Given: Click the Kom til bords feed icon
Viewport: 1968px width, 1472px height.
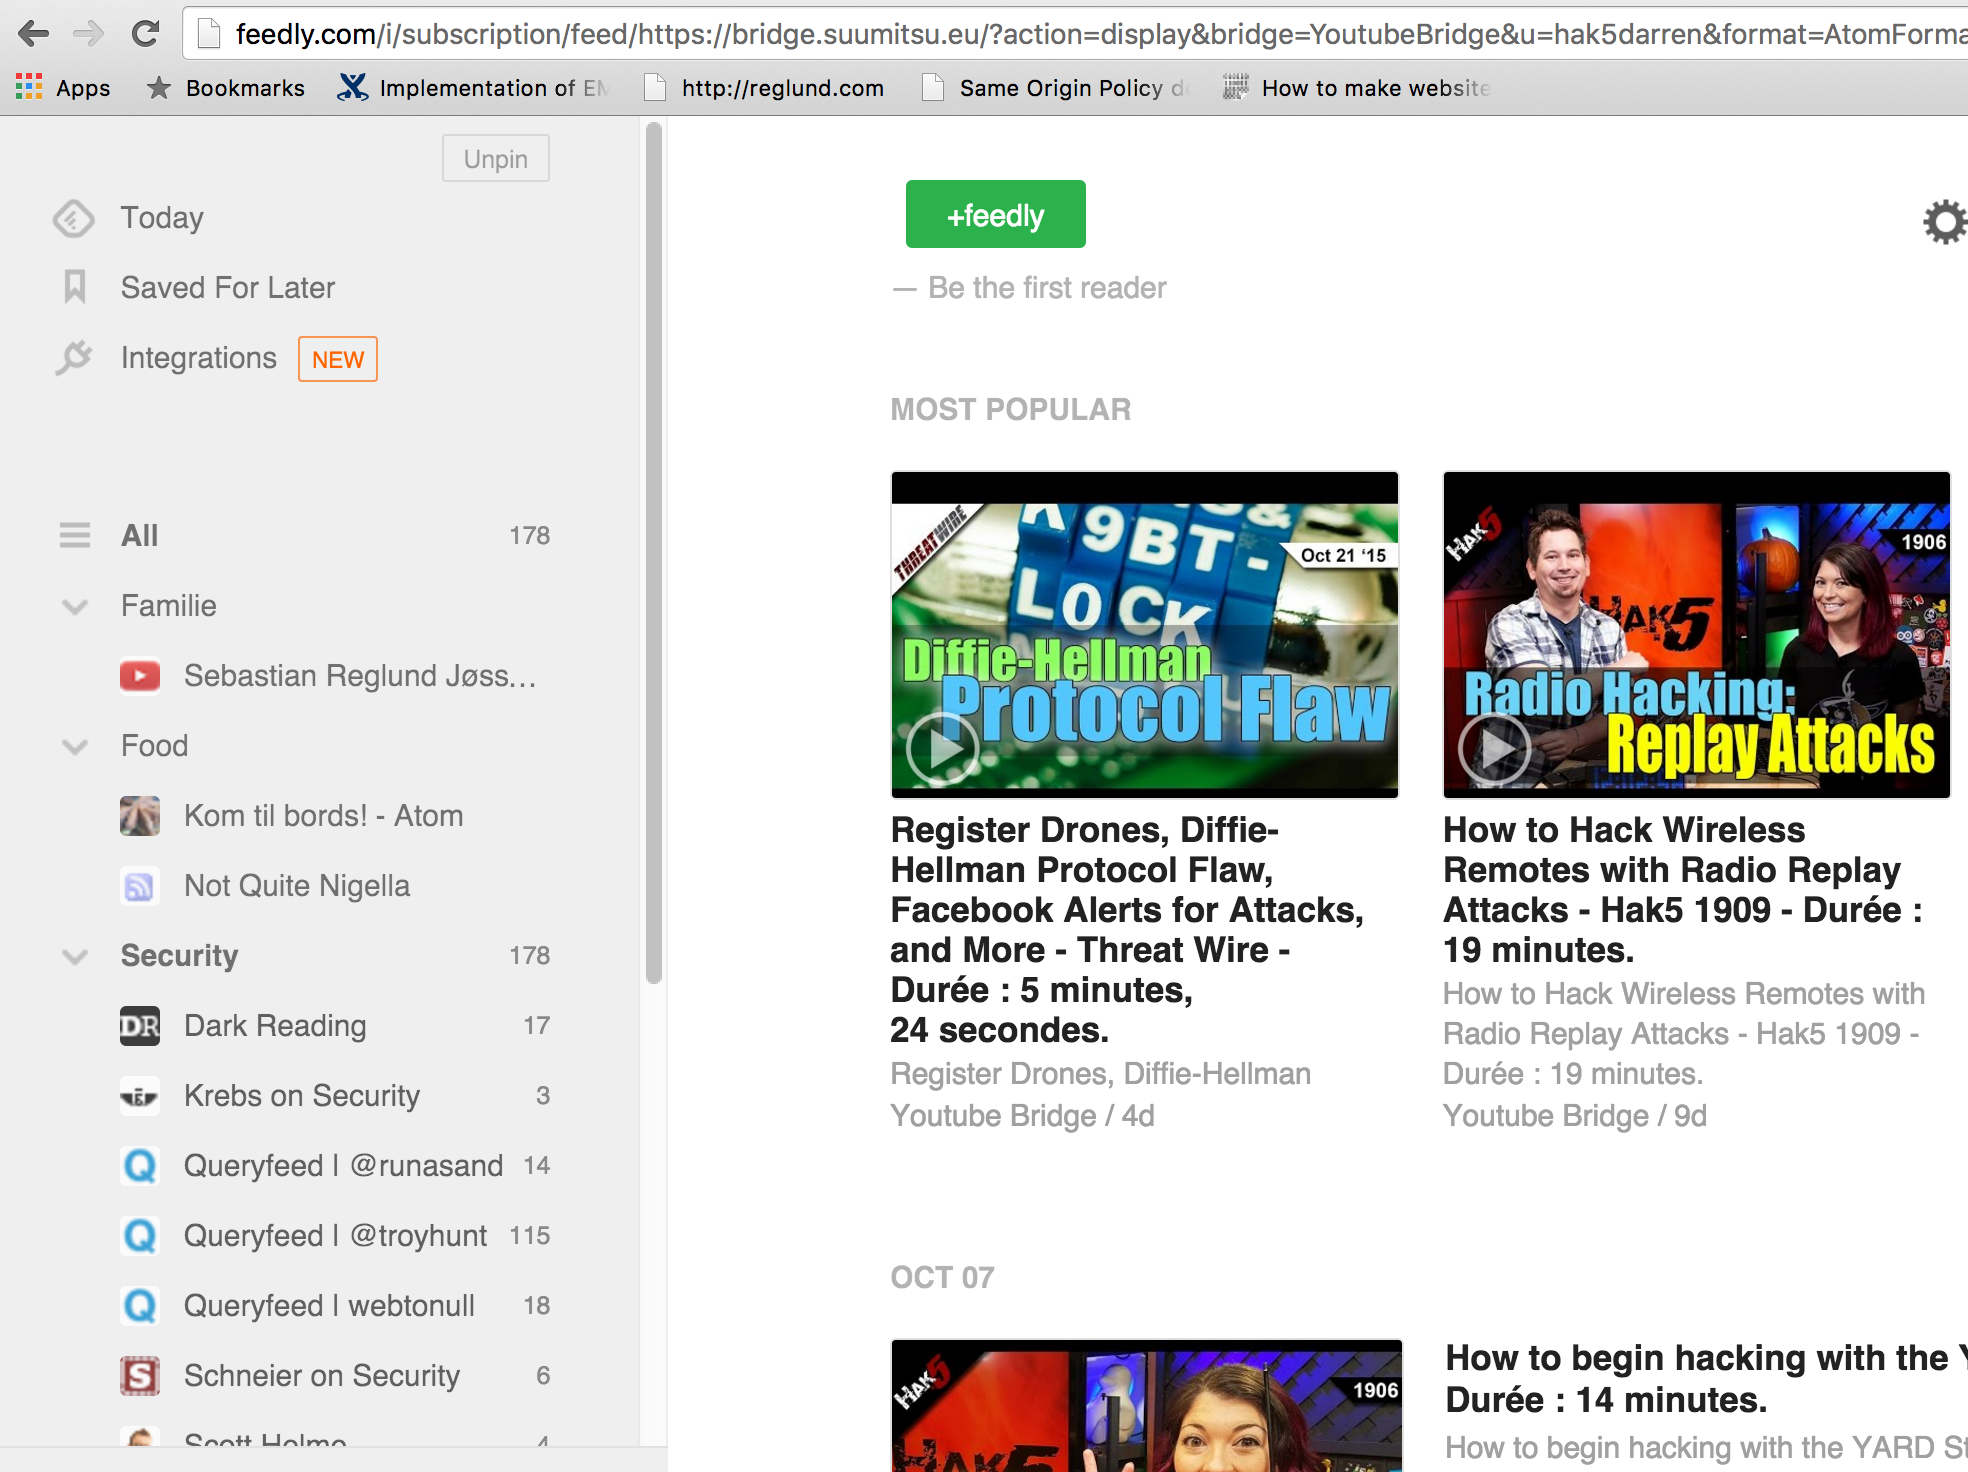Looking at the screenshot, I should click(x=140, y=816).
